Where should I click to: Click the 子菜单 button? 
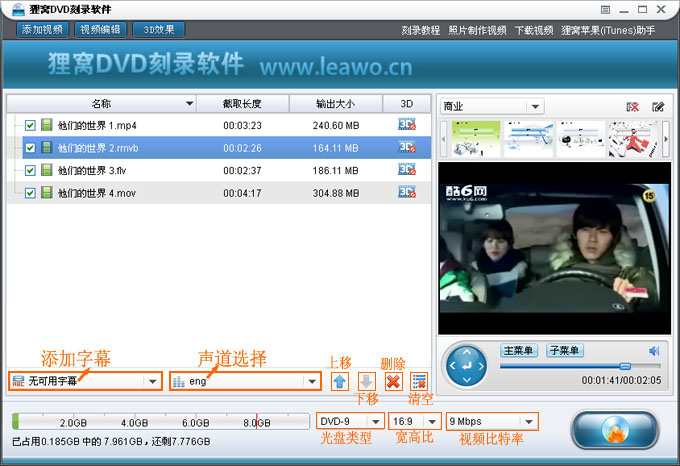(x=565, y=350)
